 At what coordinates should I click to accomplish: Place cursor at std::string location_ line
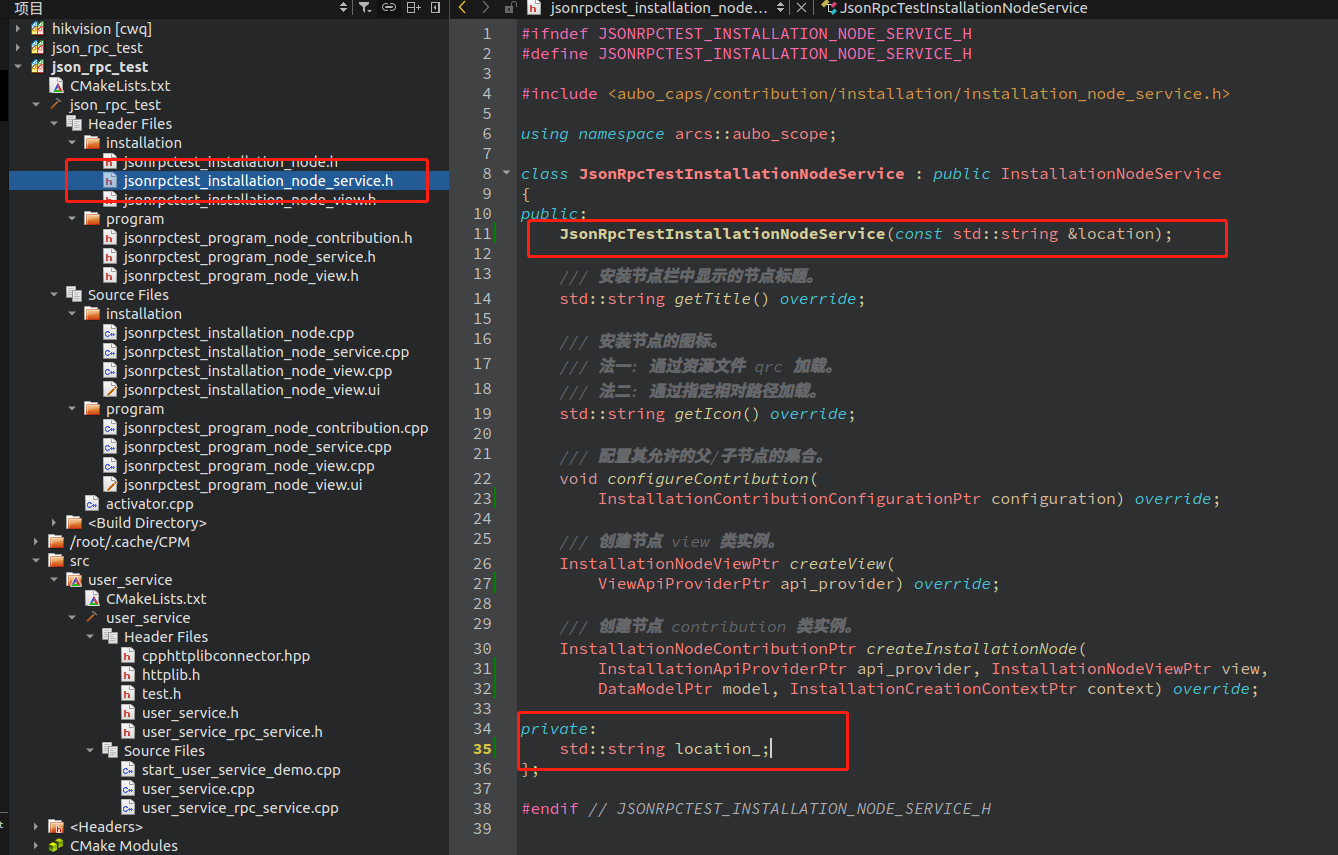665,749
